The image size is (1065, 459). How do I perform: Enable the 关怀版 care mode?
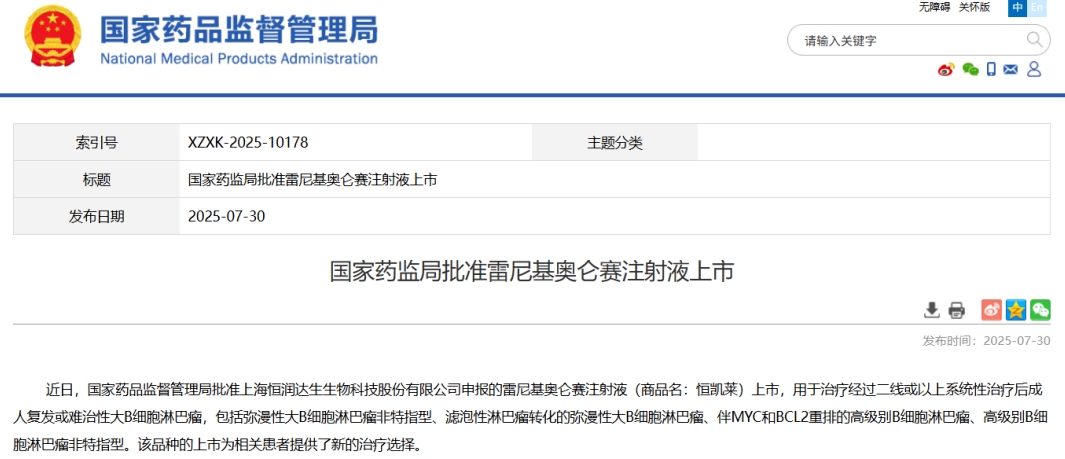click(x=974, y=7)
